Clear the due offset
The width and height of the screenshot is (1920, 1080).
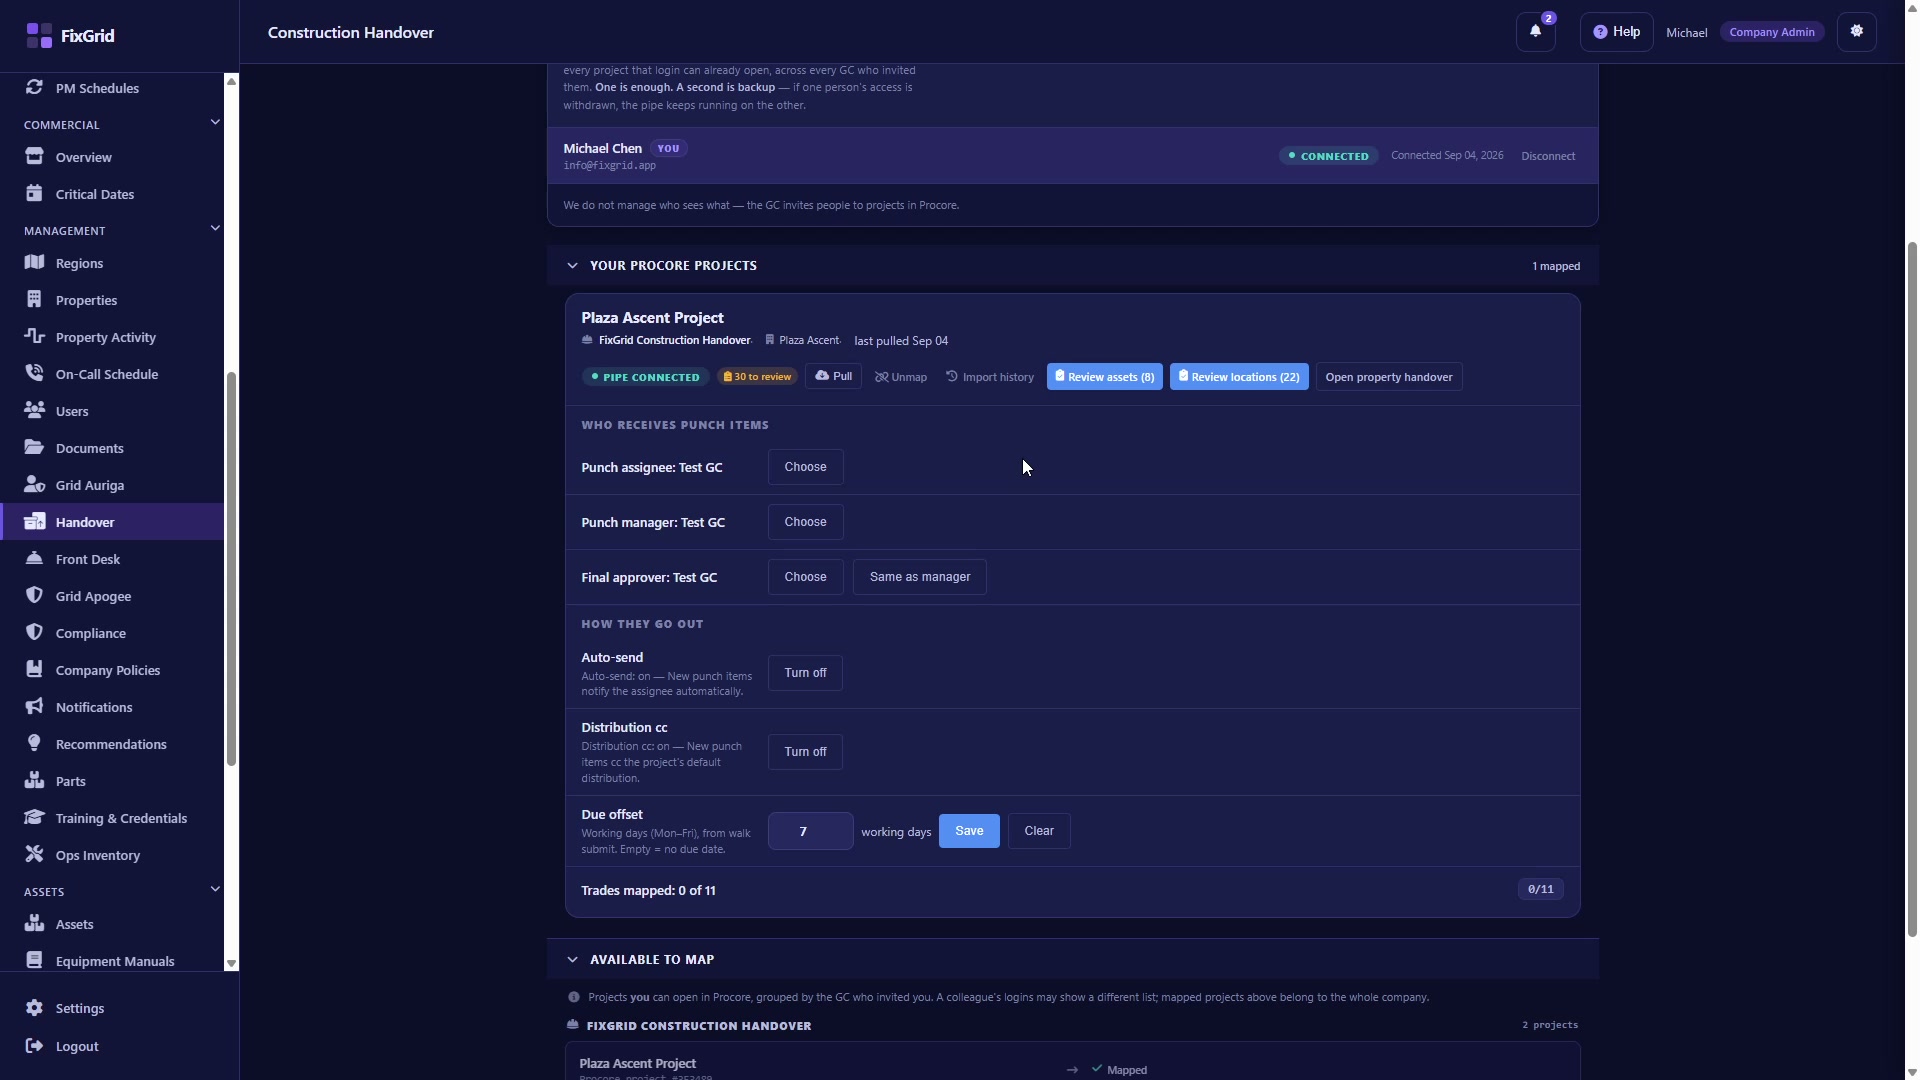pos(1039,831)
